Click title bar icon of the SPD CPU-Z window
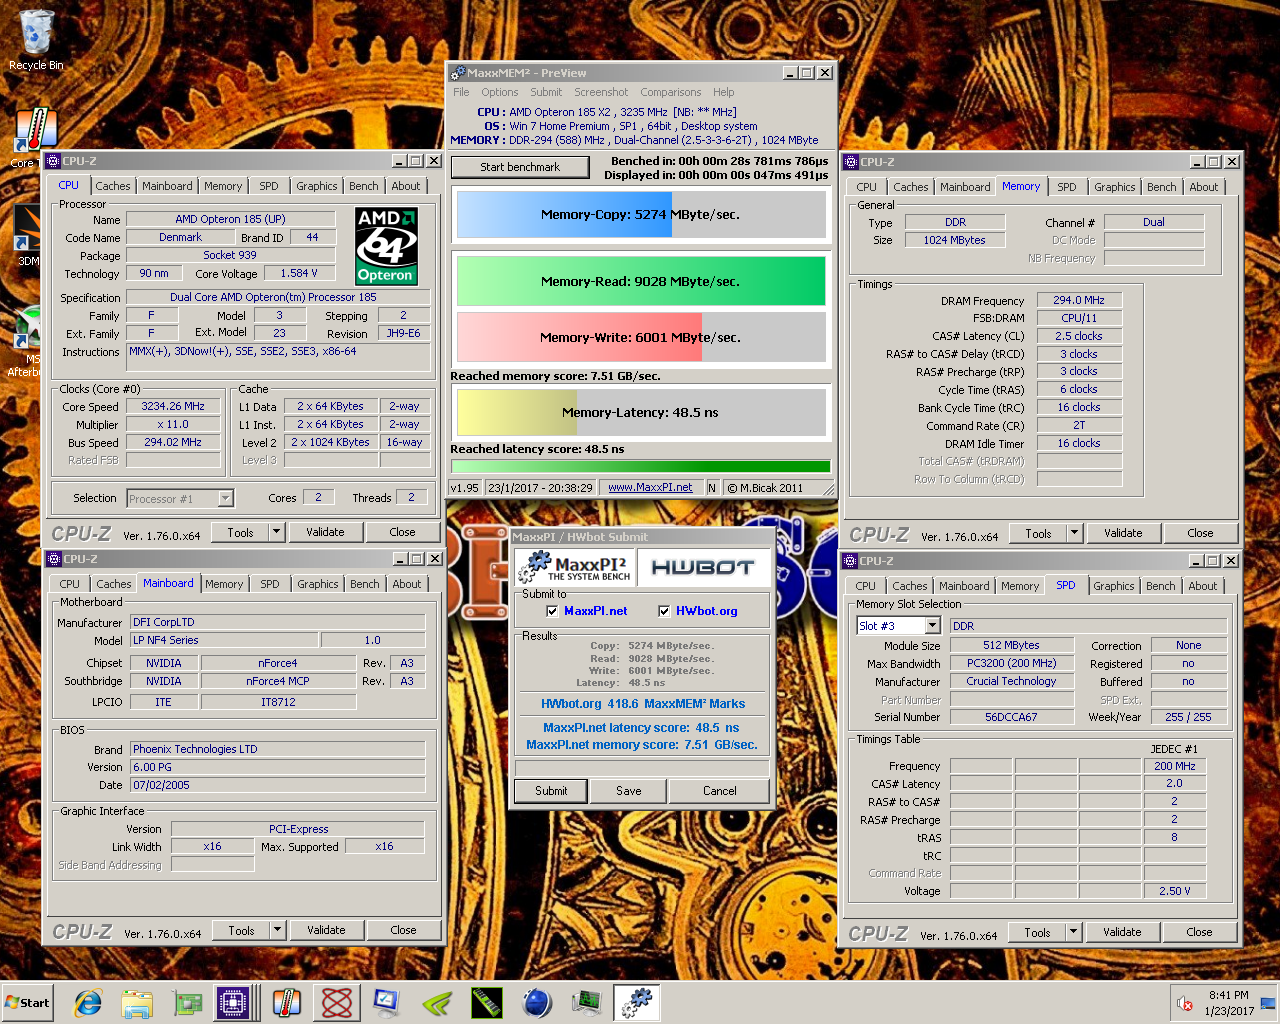1280x1024 pixels. tap(851, 561)
